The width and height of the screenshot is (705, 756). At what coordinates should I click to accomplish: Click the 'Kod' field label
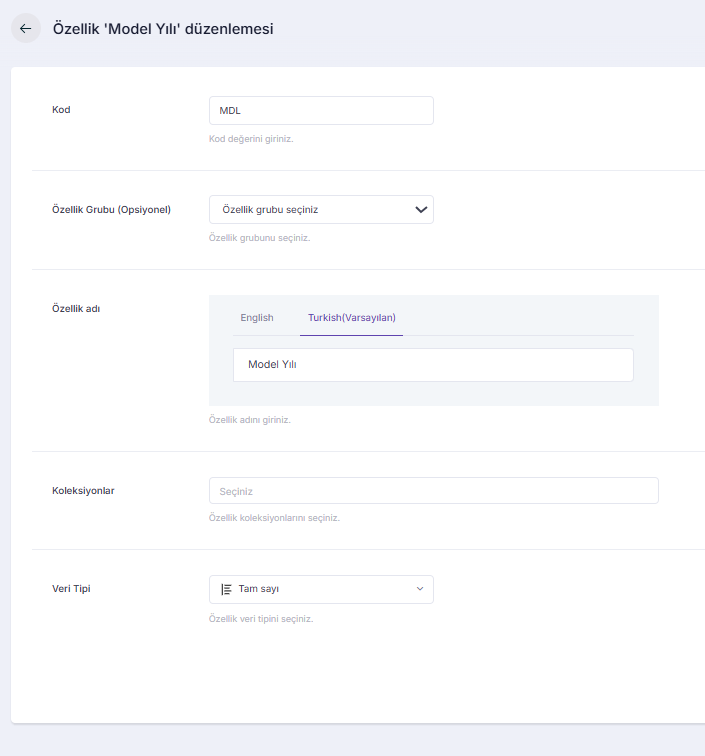coord(61,110)
